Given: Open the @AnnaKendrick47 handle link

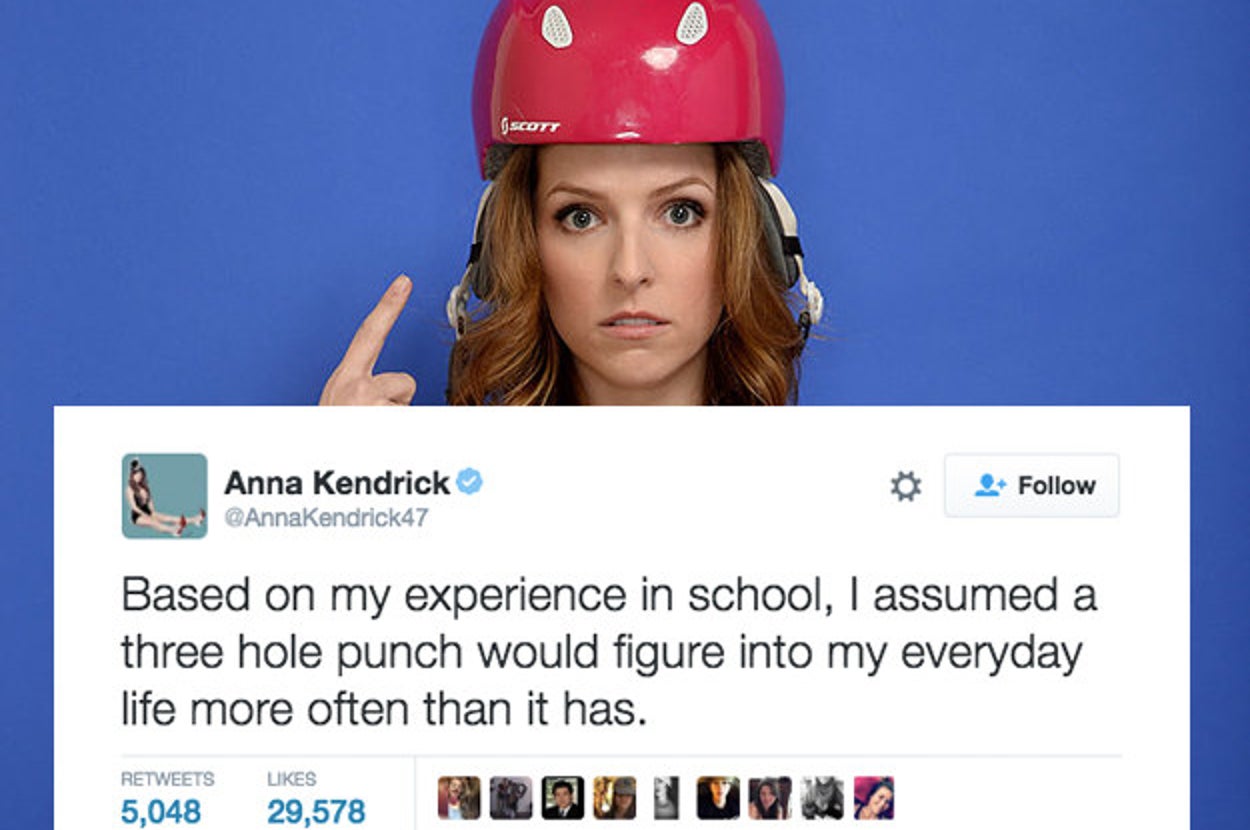Looking at the screenshot, I should (x=326, y=519).
